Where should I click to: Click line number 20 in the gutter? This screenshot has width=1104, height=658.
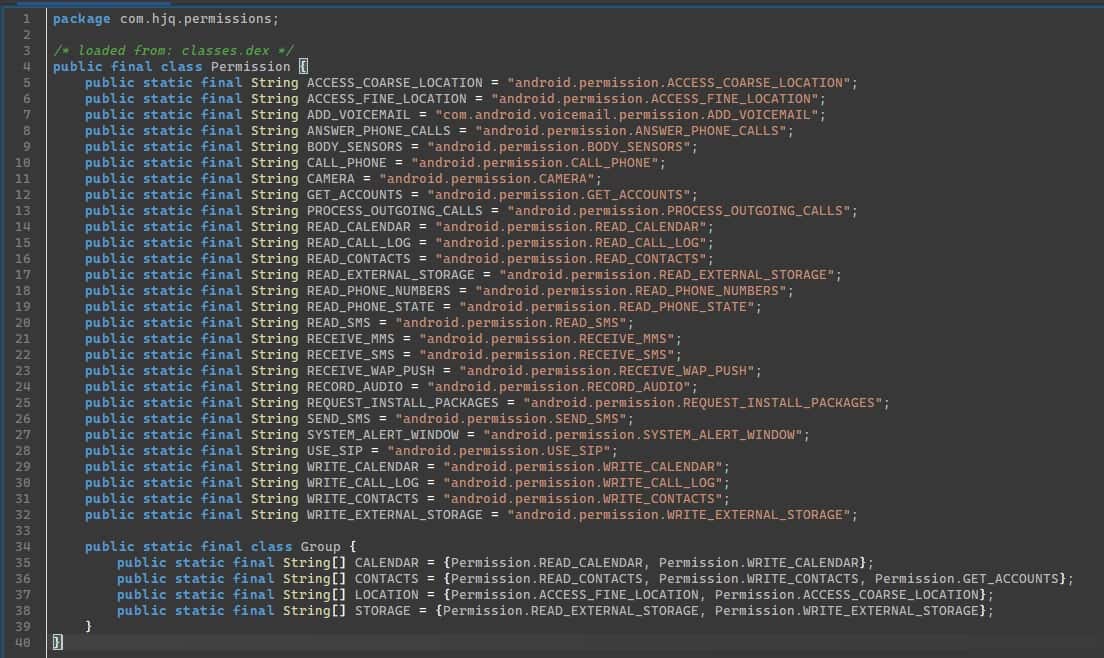coord(23,323)
